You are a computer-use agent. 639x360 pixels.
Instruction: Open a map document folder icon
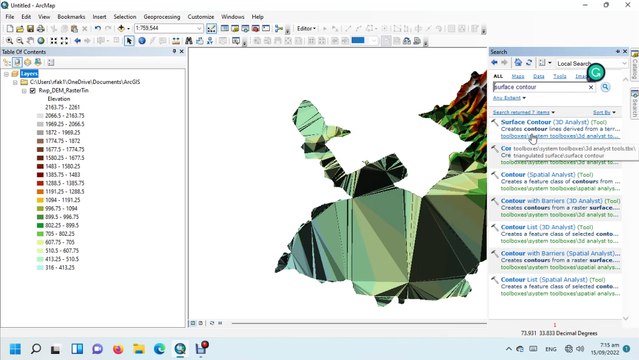point(20,29)
